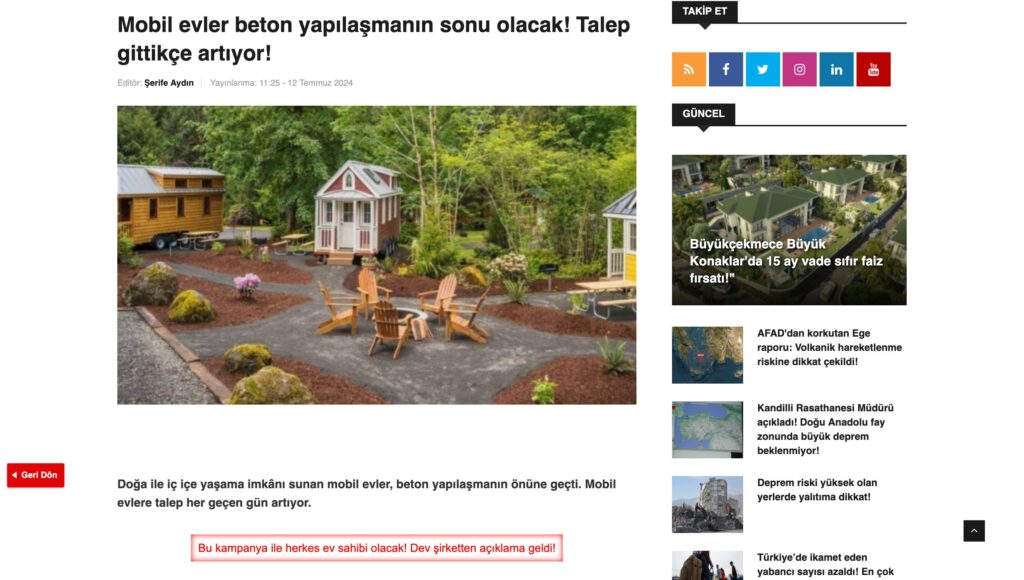Open Türkiye'de ikamet eden yabancı headline
Image resolution: width=1024 pixels, height=580 pixels.
point(825,564)
